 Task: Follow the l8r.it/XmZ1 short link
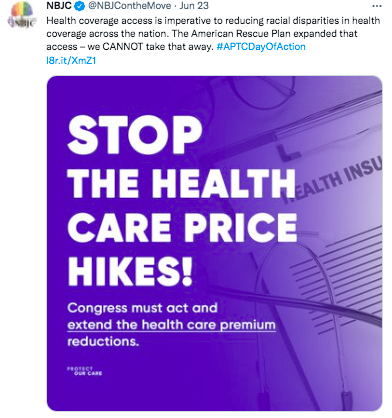pyautogui.click(x=71, y=60)
